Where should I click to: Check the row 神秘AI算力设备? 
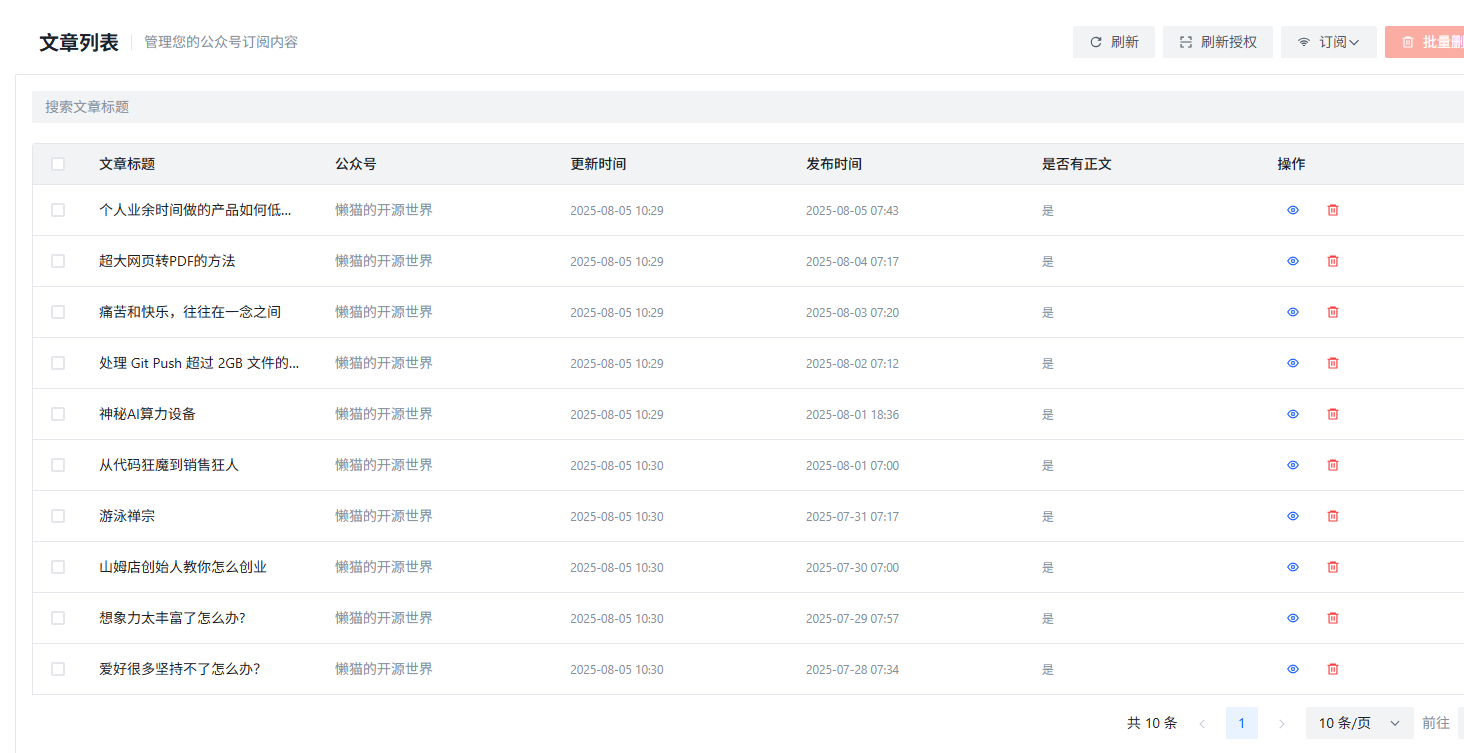click(x=58, y=414)
